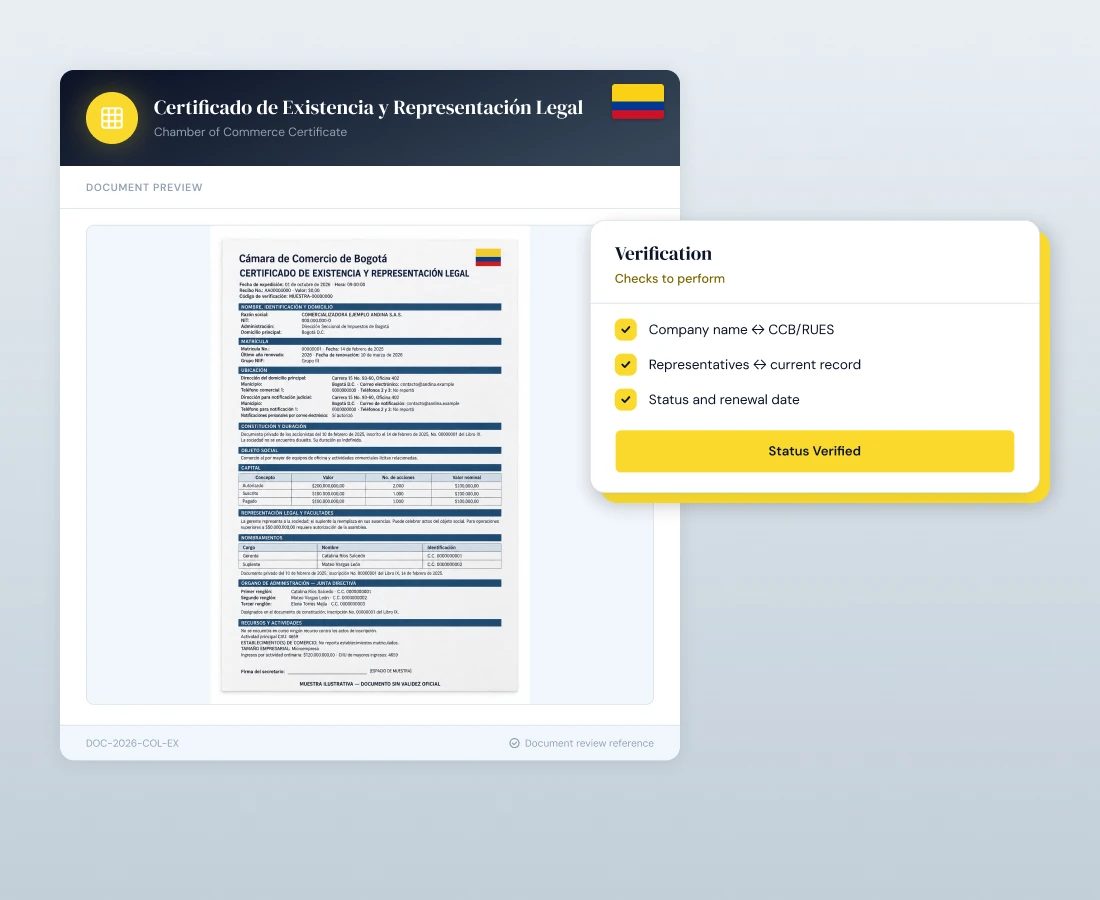Click the Representatives ↔ current record label
The image size is (1100, 900).
click(754, 365)
